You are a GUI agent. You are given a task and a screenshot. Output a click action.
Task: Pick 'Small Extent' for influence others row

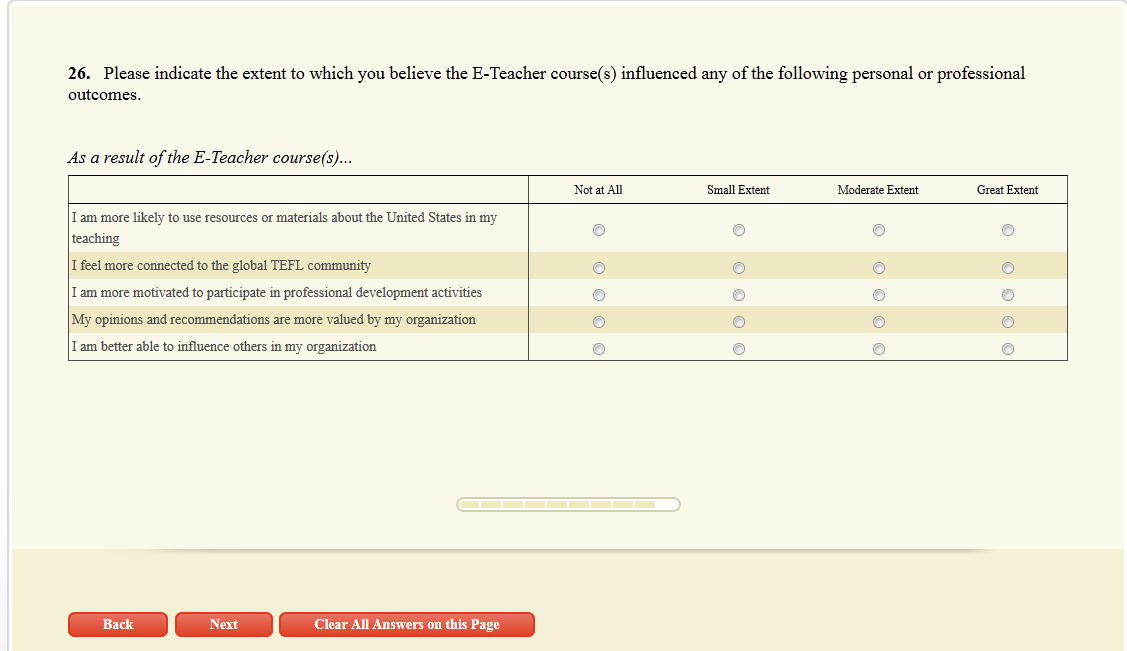[739, 349]
